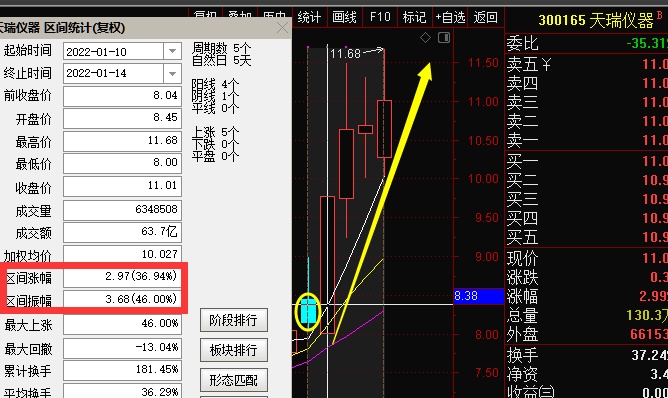The image size is (668, 398).
Task: Open the F10 company info tab
Action: coord(380,17)
